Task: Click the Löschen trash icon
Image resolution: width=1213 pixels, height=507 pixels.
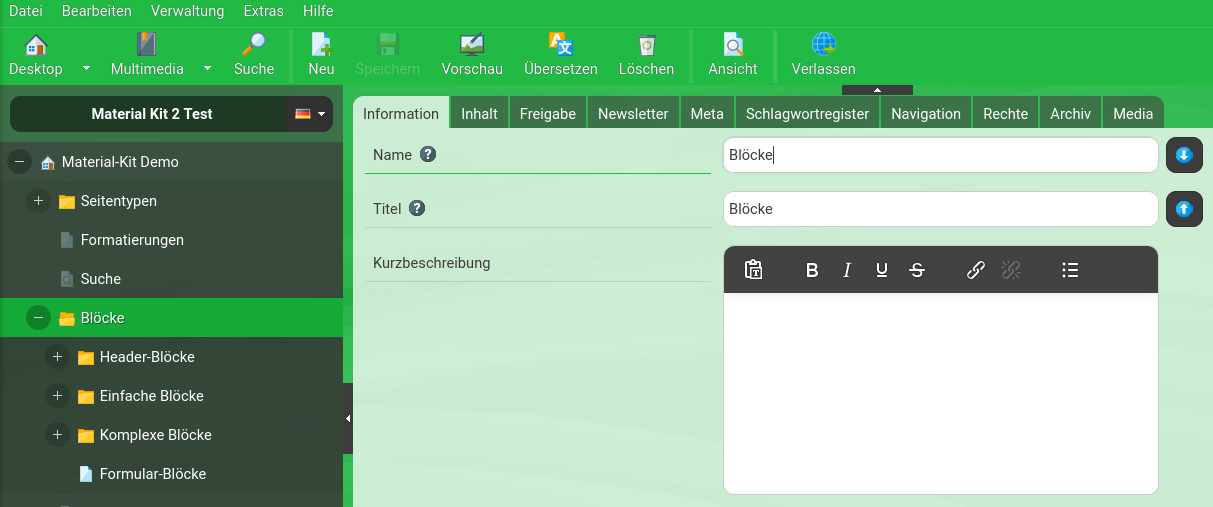Action: (x=646, y=46)
